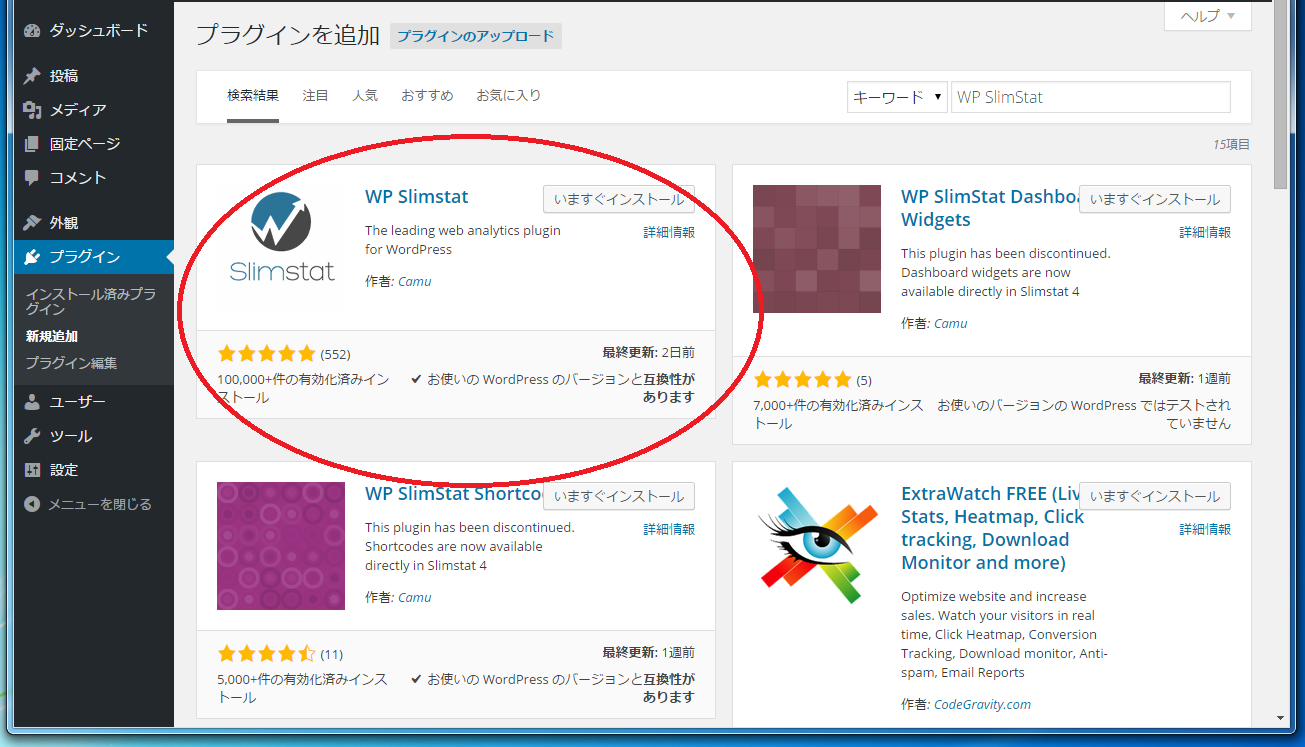1305x747 pixels.
Task: Click the Camu author link under WP Slimstat
Action: coord(415,281)
